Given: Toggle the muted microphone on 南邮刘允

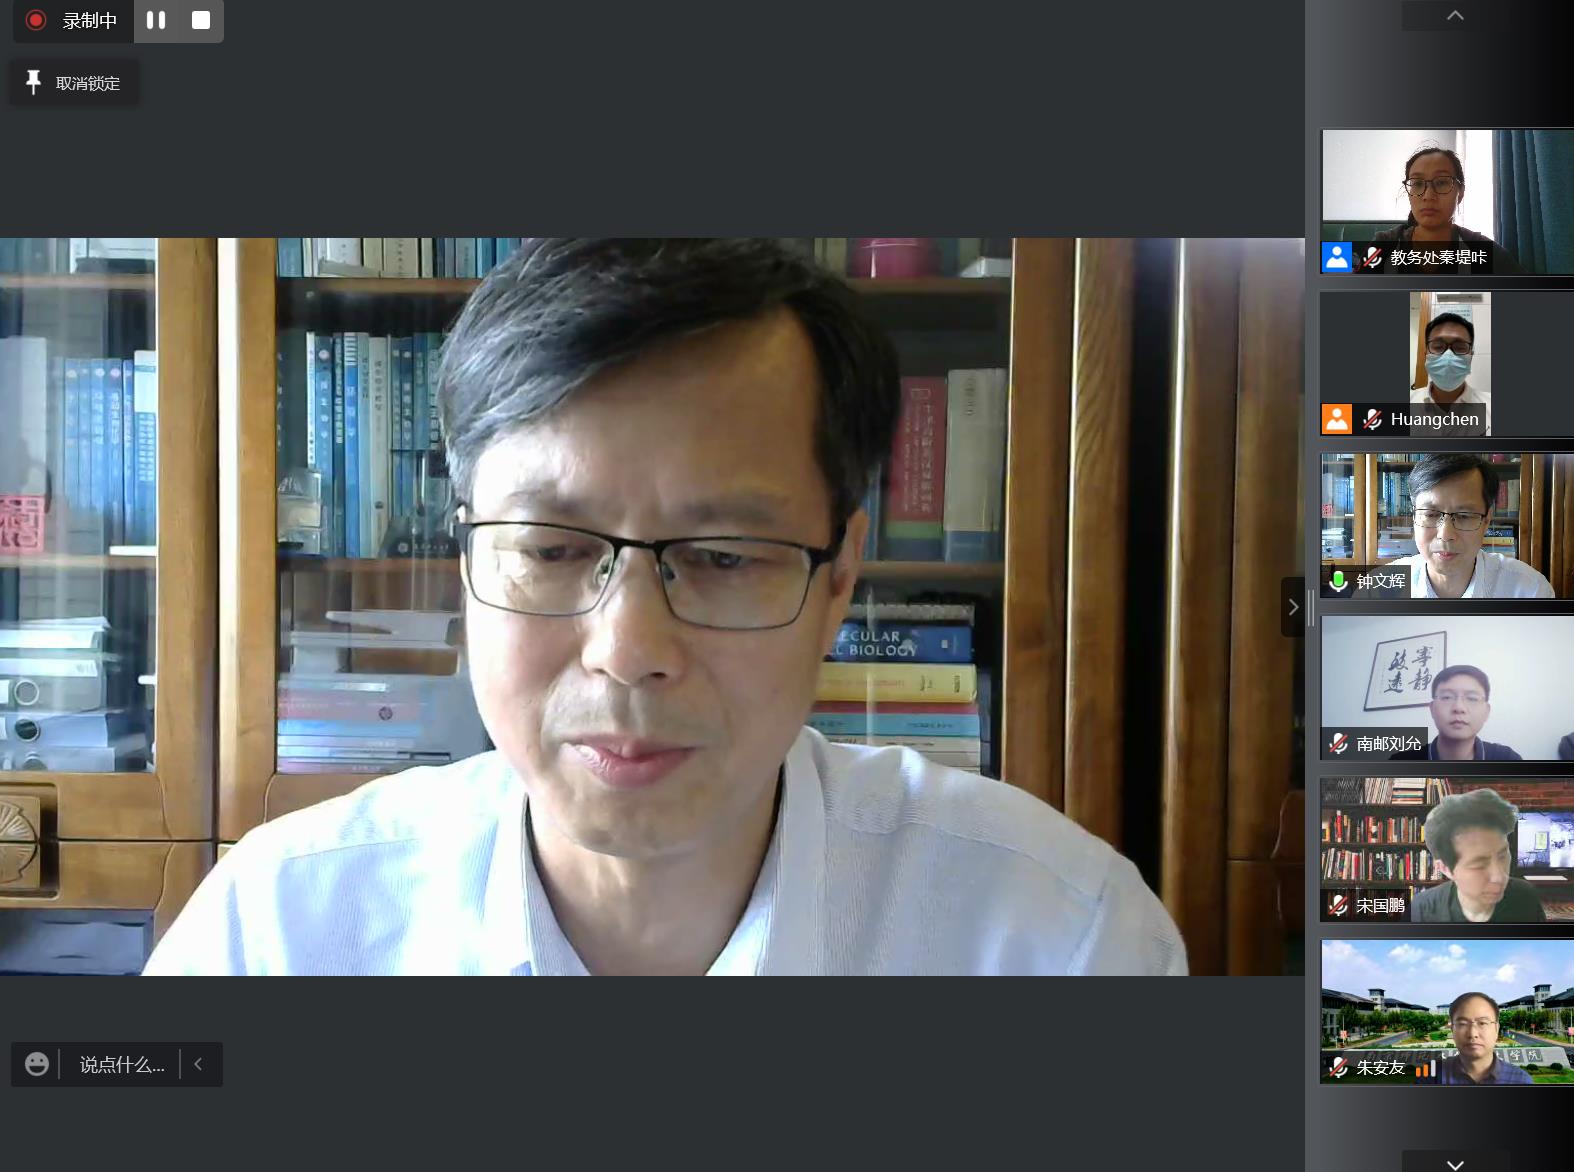Looking at the screenshot, I should [1339, 743].
